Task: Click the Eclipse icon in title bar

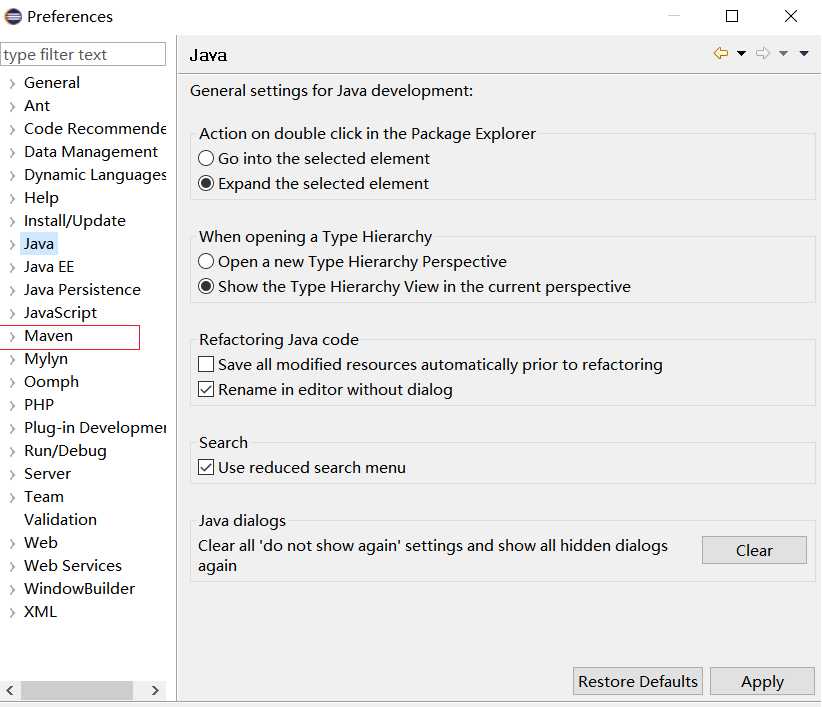Action: [x=13, y=16]
